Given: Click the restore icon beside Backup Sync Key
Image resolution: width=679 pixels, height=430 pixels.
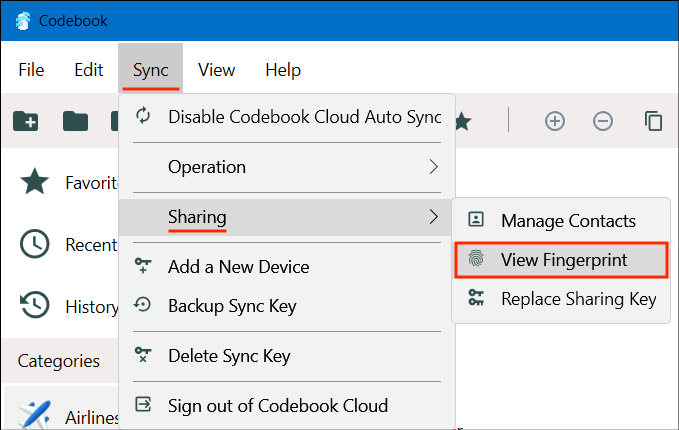Looking at the screenshot, I should [x=142, y=305].
